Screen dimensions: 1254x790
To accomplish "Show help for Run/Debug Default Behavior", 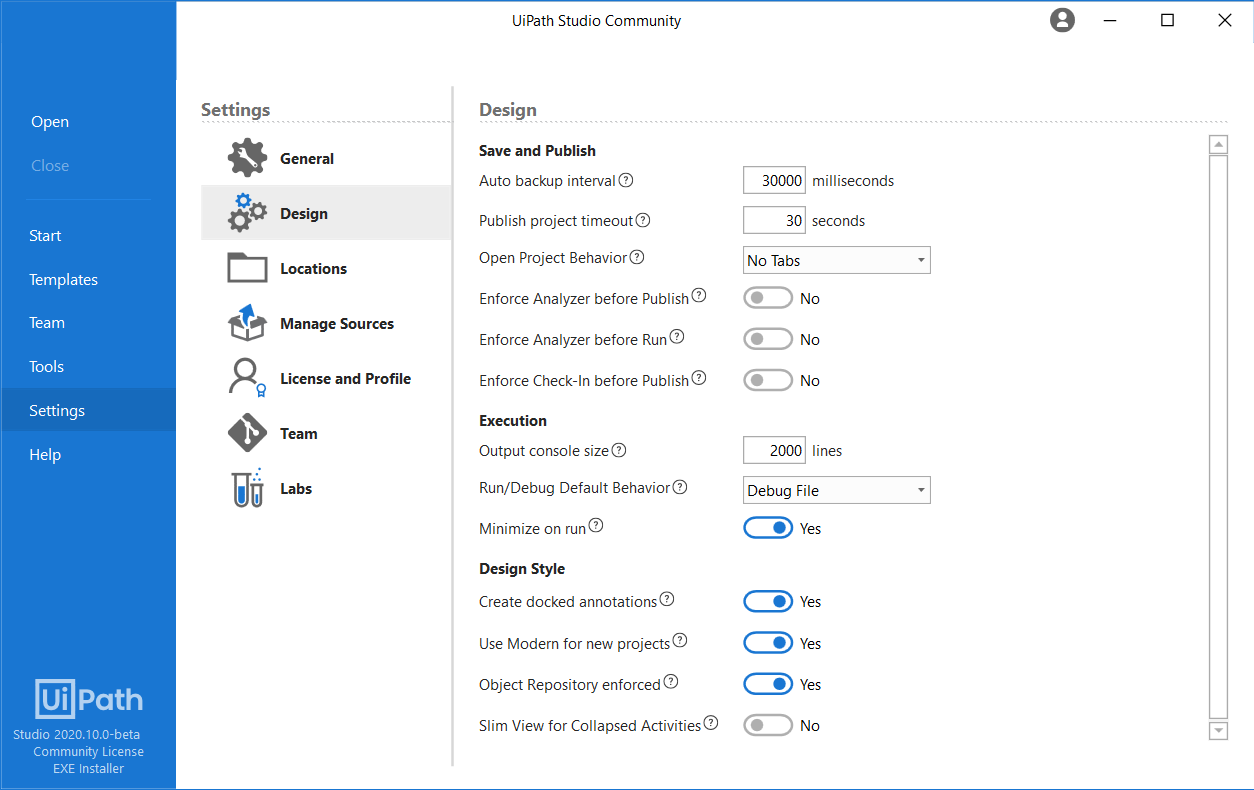I will pos(680,487).
